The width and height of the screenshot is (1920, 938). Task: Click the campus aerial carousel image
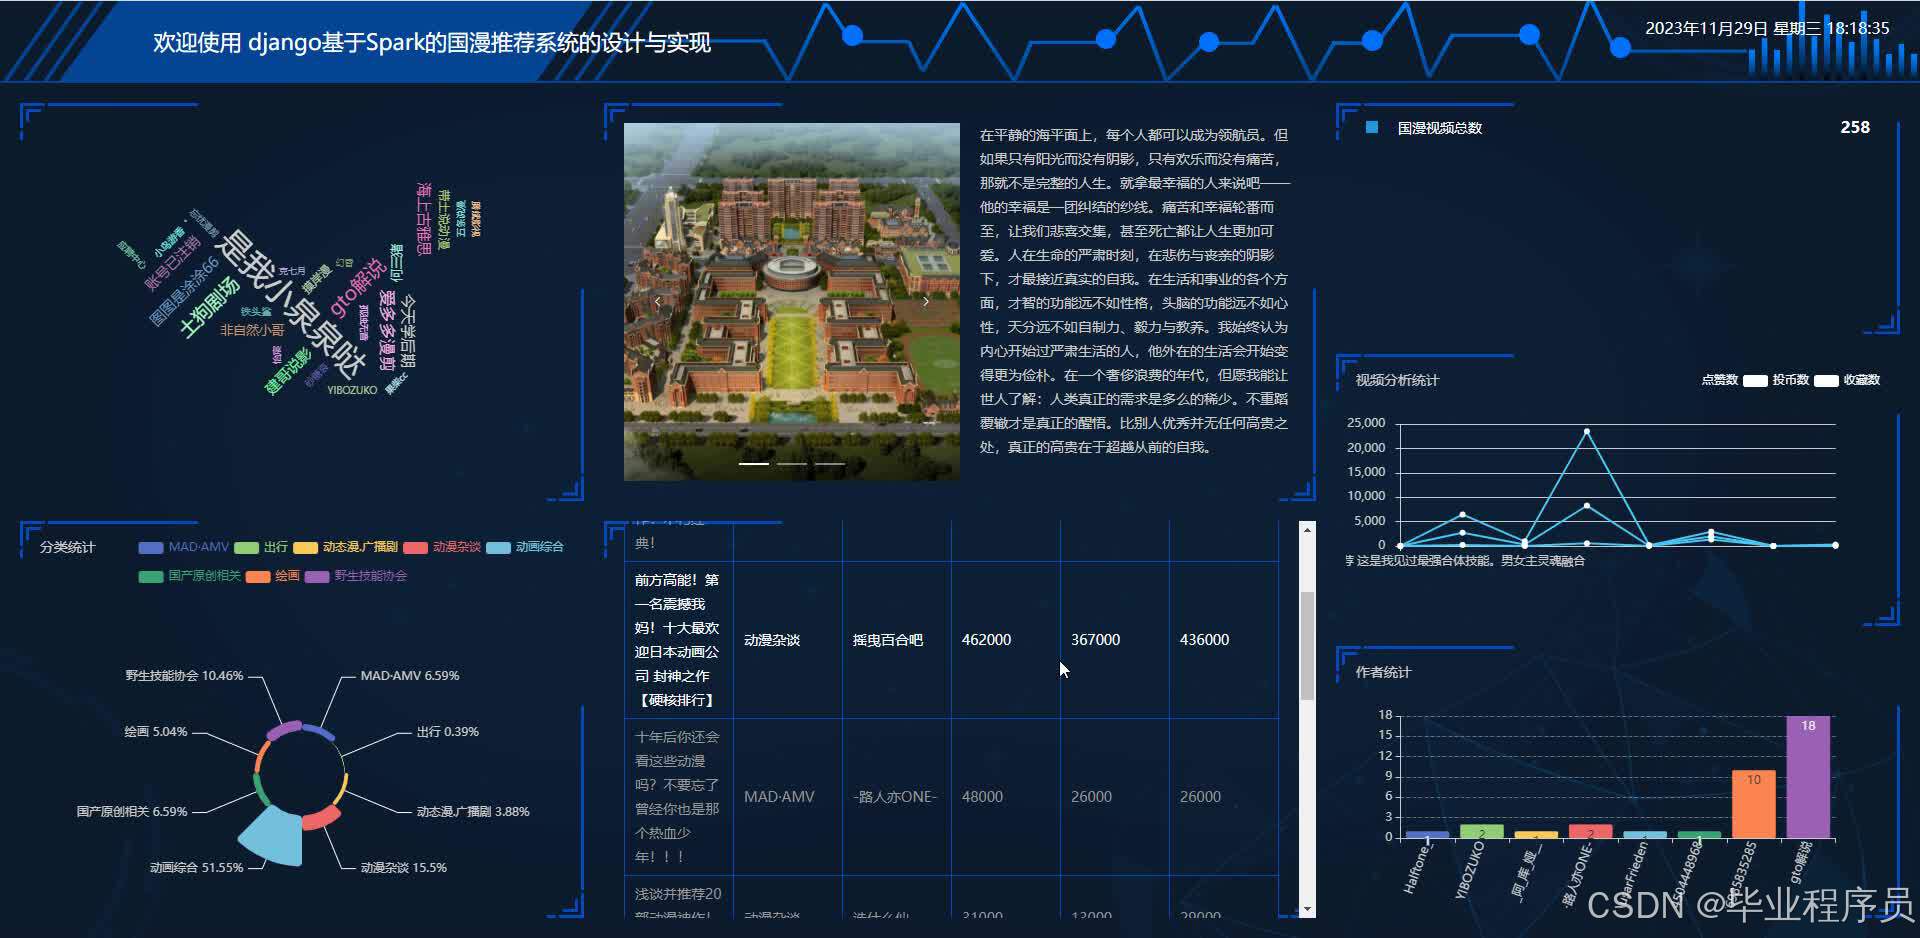791,301
